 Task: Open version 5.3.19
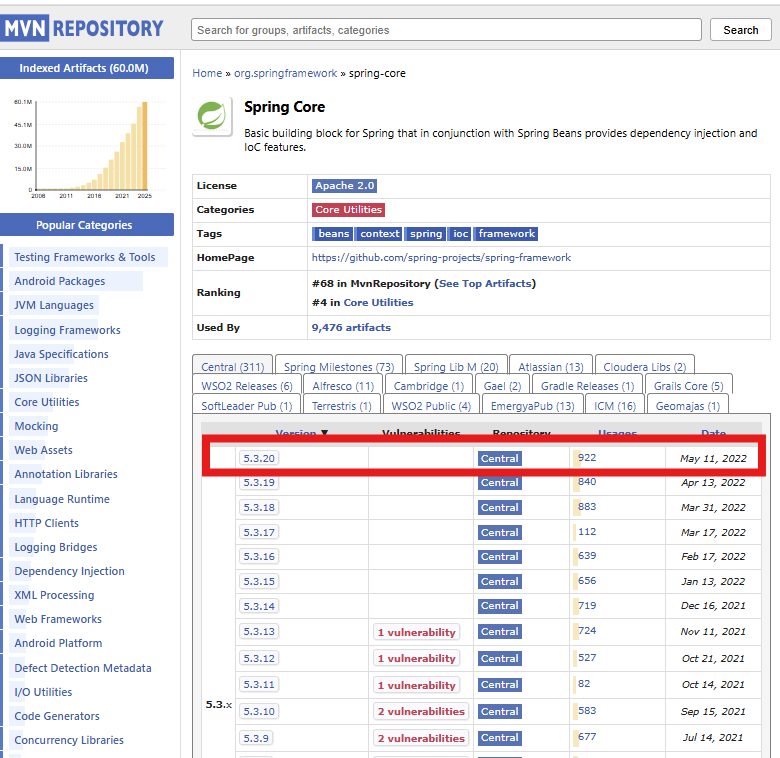[259, 482]
